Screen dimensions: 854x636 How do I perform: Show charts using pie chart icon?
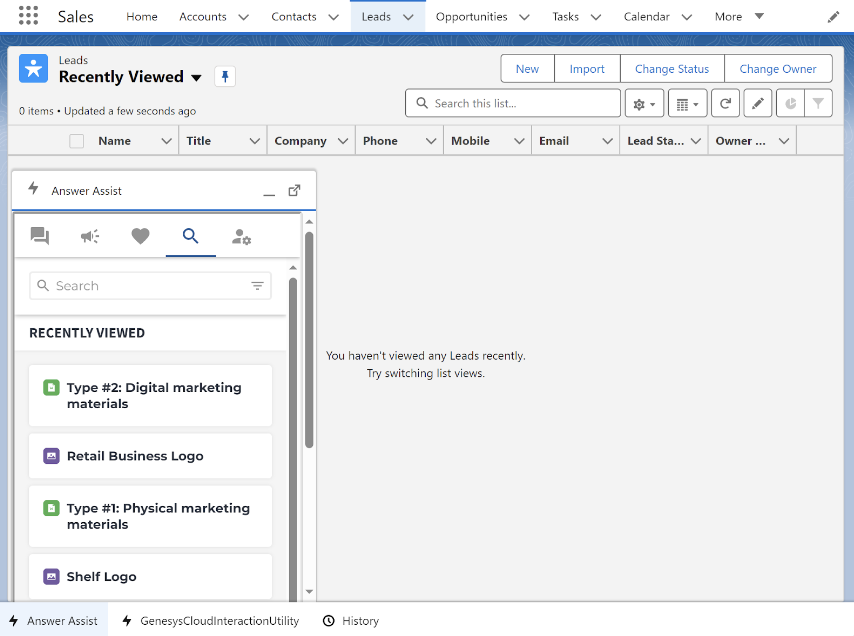tap(790, 103)
